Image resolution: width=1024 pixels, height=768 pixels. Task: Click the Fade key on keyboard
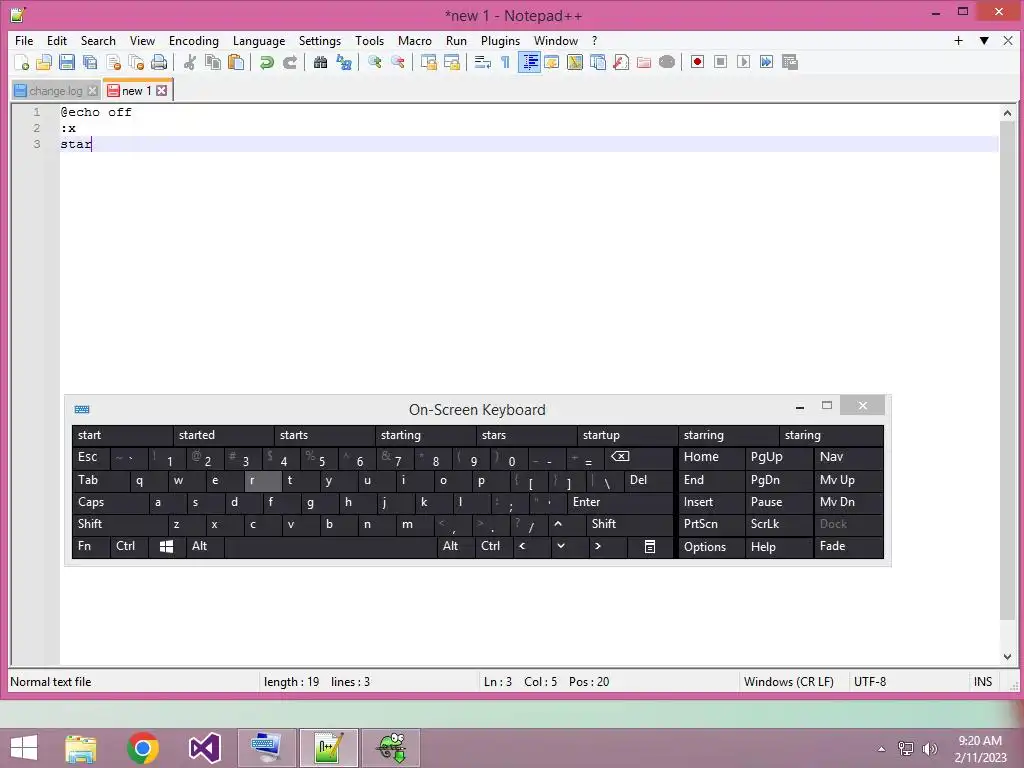849,546
